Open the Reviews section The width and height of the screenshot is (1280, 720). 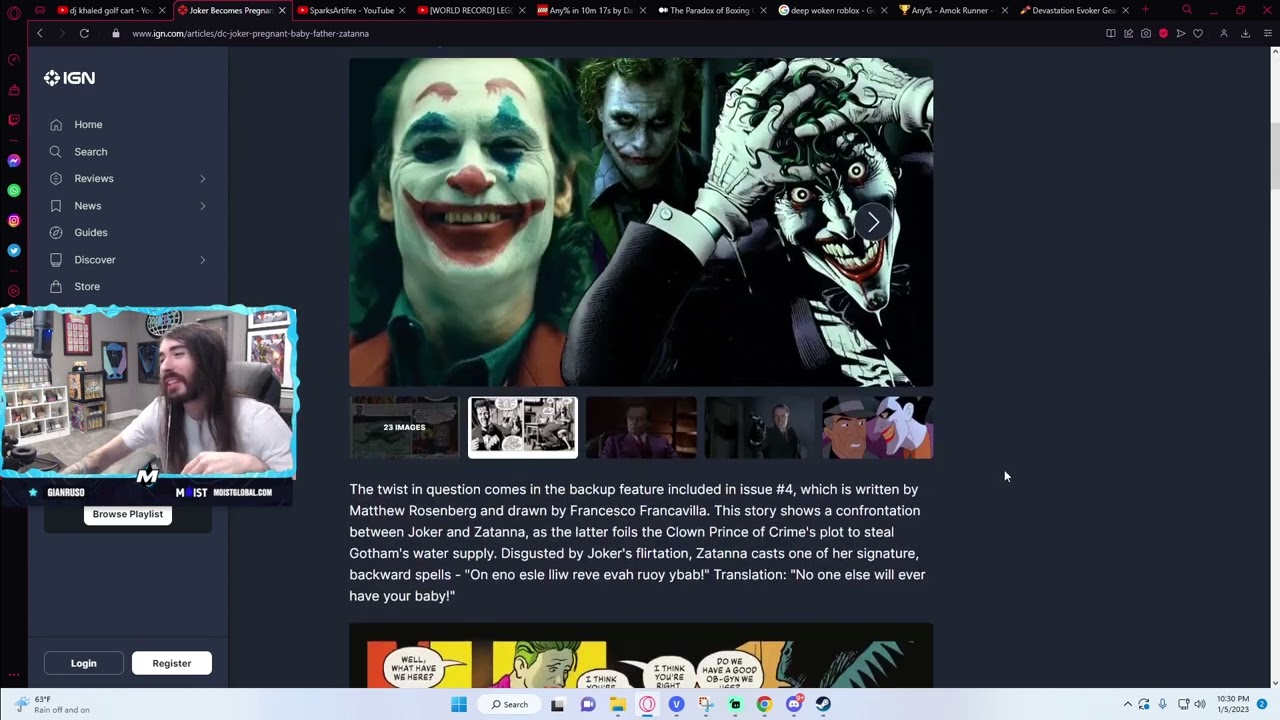[94, 179]
